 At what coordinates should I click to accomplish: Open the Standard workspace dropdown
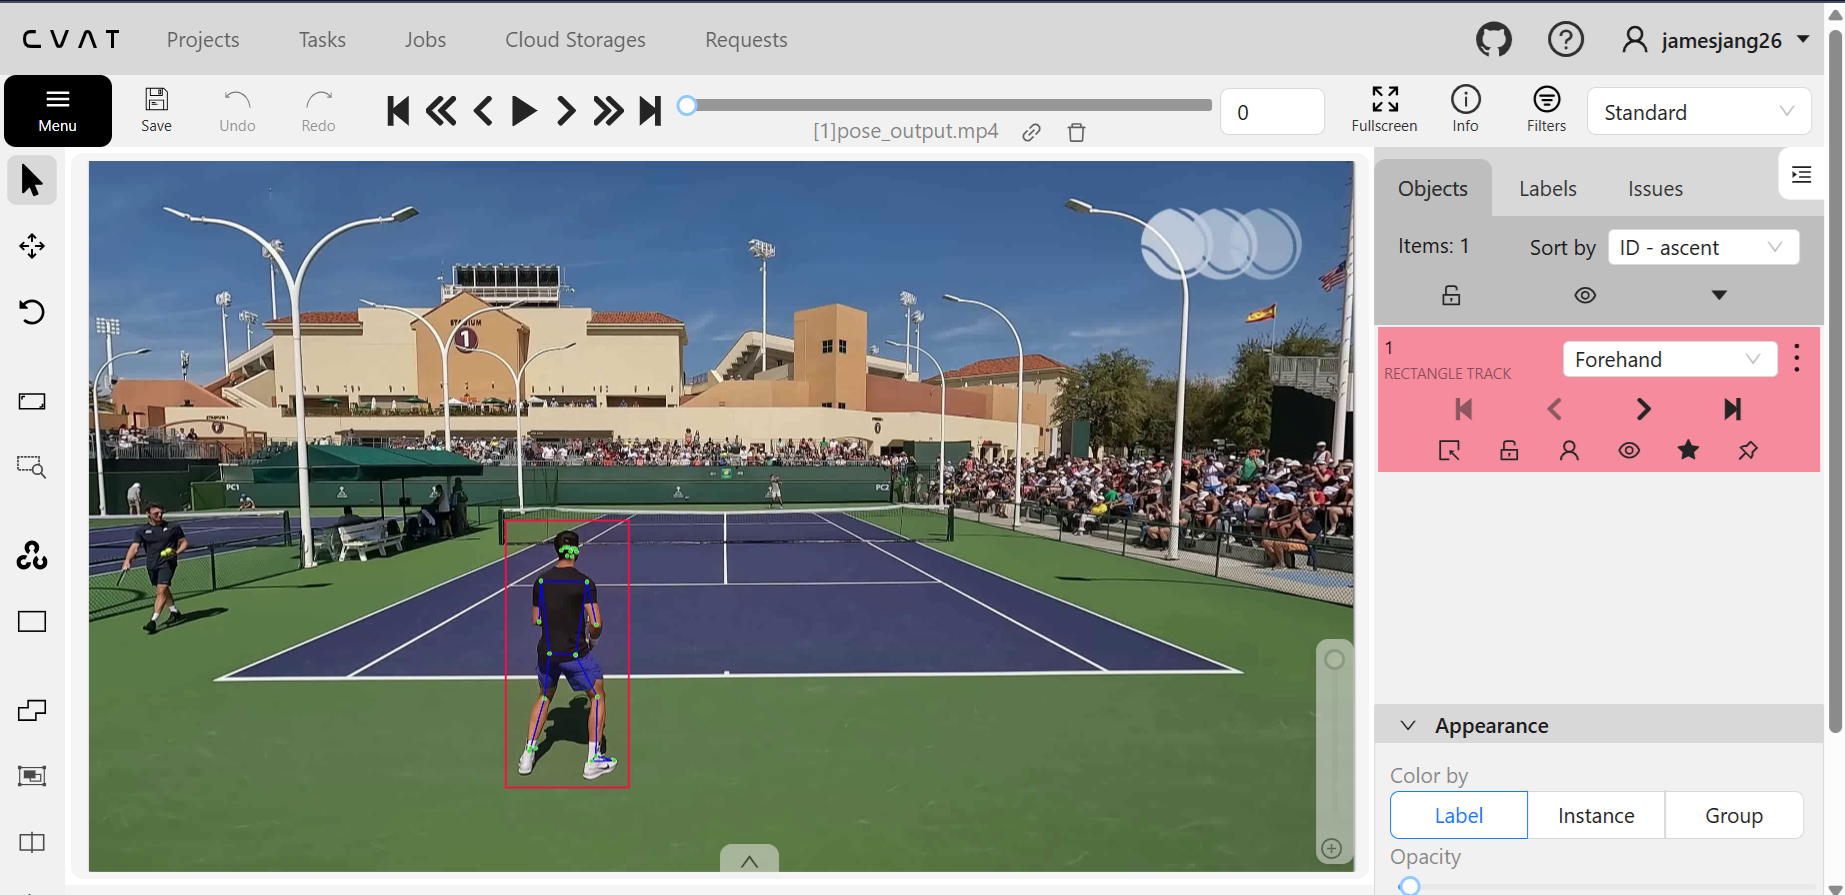tap(1698, 112)
